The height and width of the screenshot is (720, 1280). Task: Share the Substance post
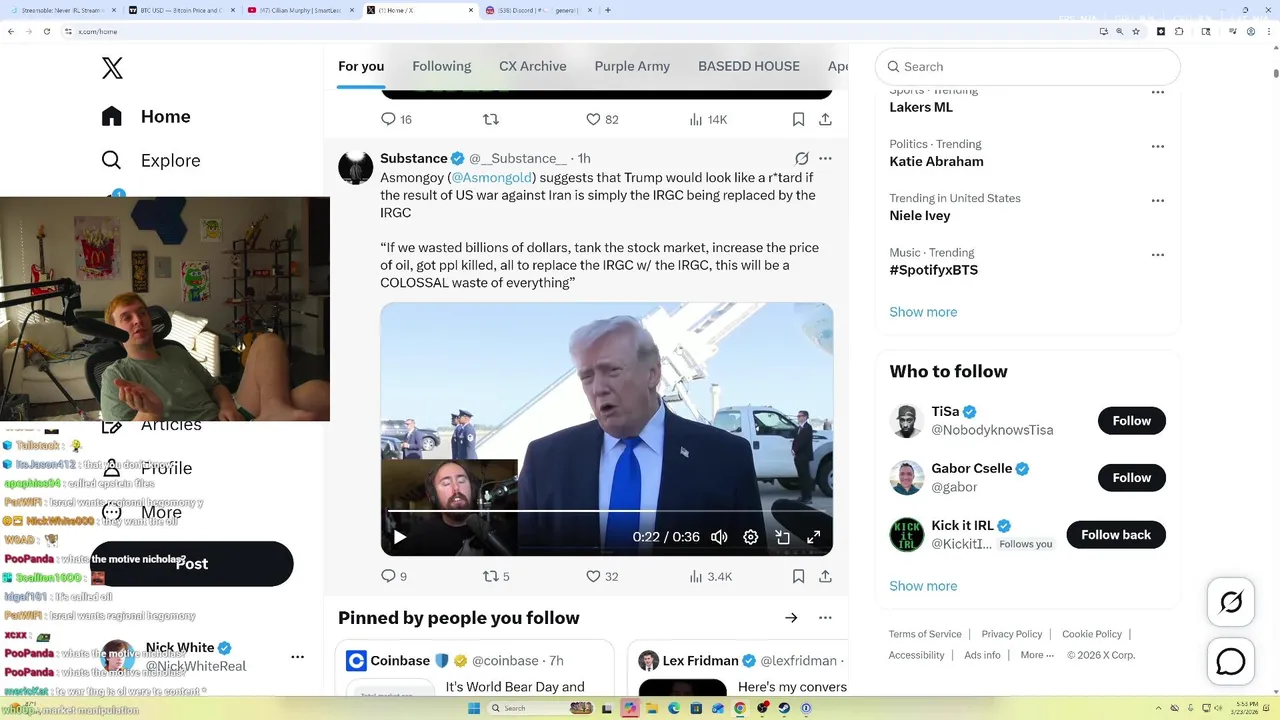825,576
